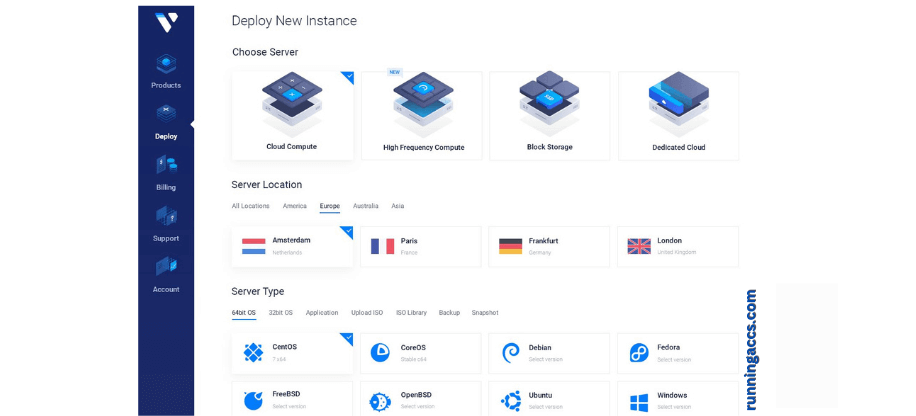Open the Deploy sidebar icon
Image resolution: width=916 pixels, height=416 pixels.
point(166,114)
